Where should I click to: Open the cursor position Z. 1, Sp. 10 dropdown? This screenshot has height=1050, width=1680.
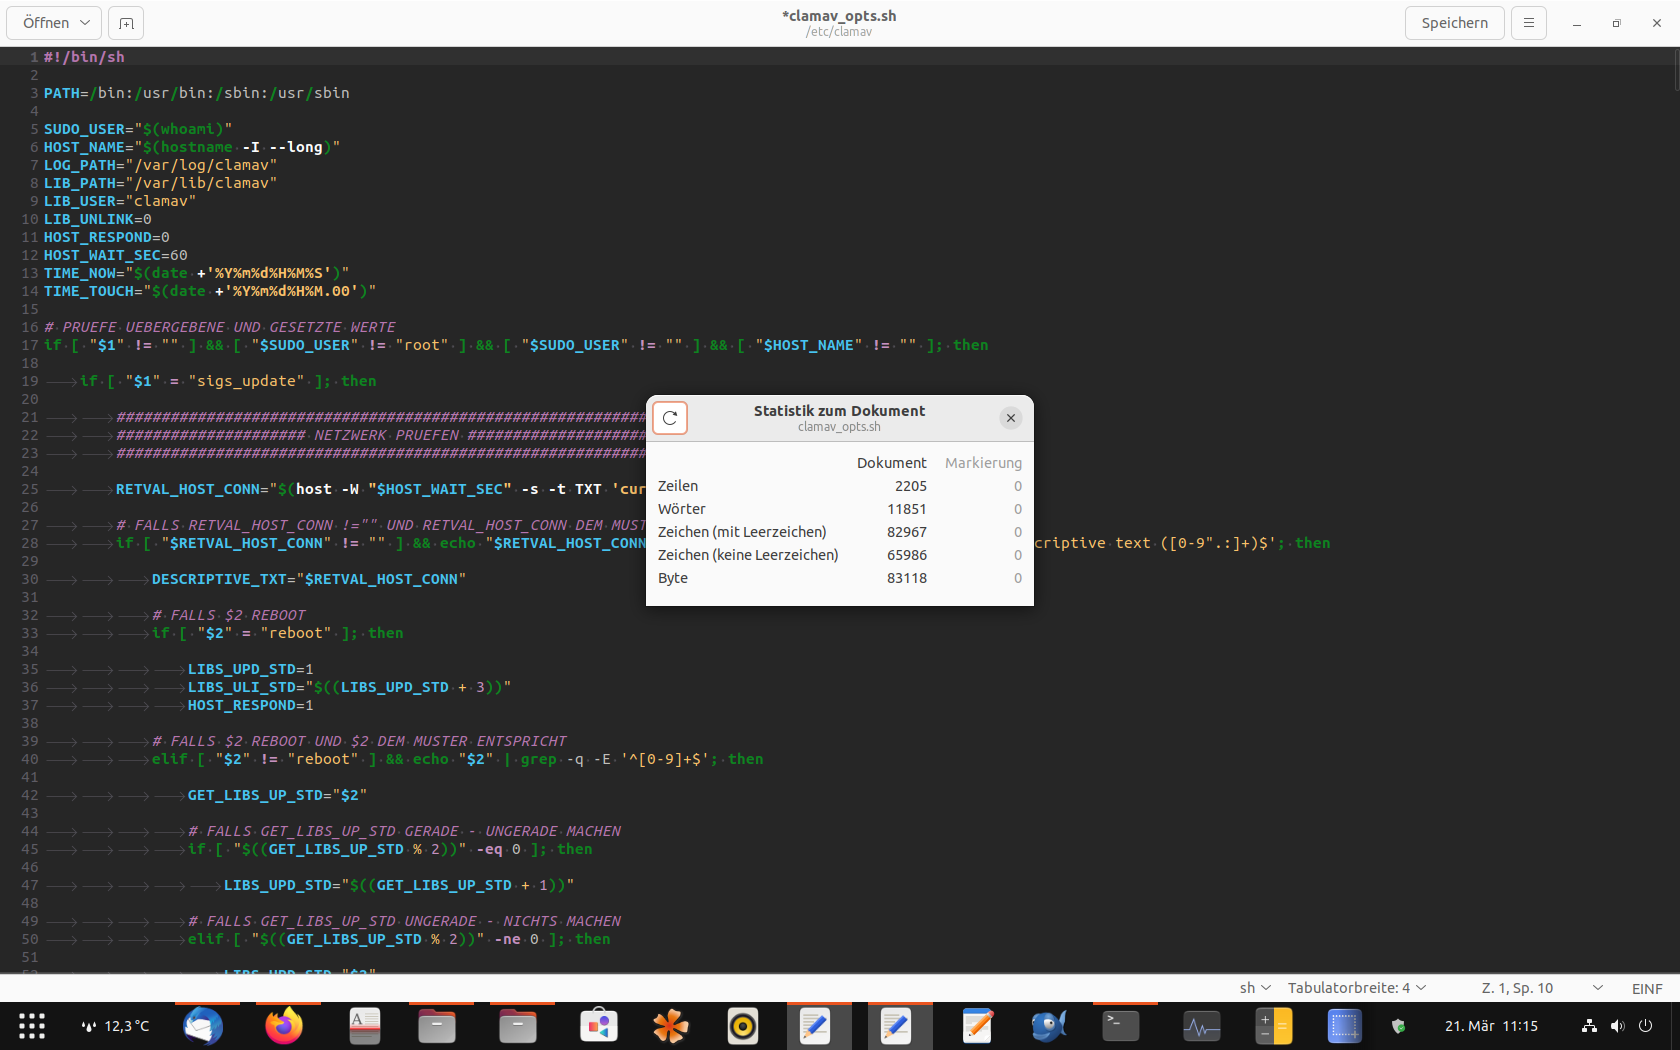point(1541,988)
